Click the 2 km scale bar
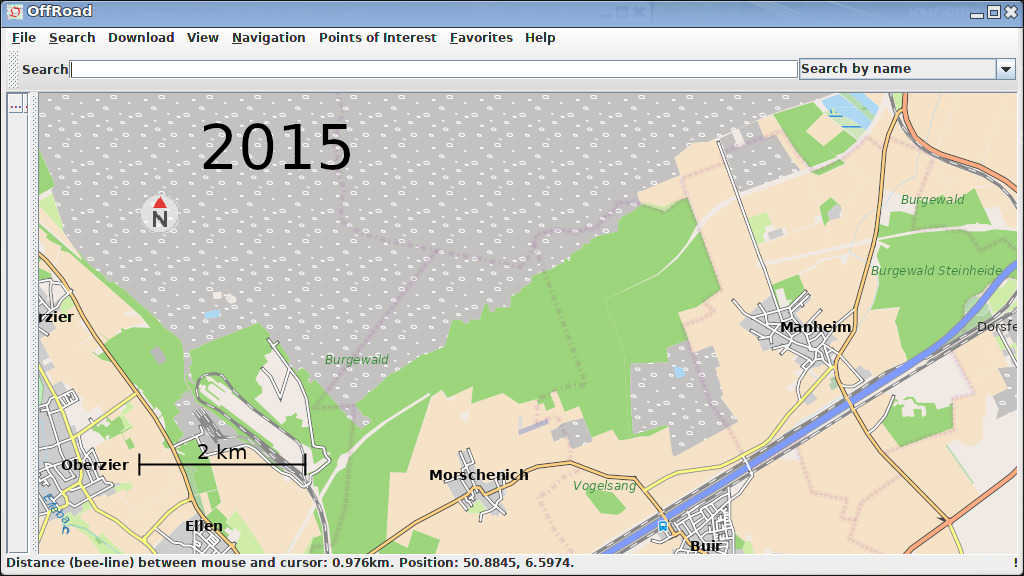 pyautogui.click(x=222, y=463)
